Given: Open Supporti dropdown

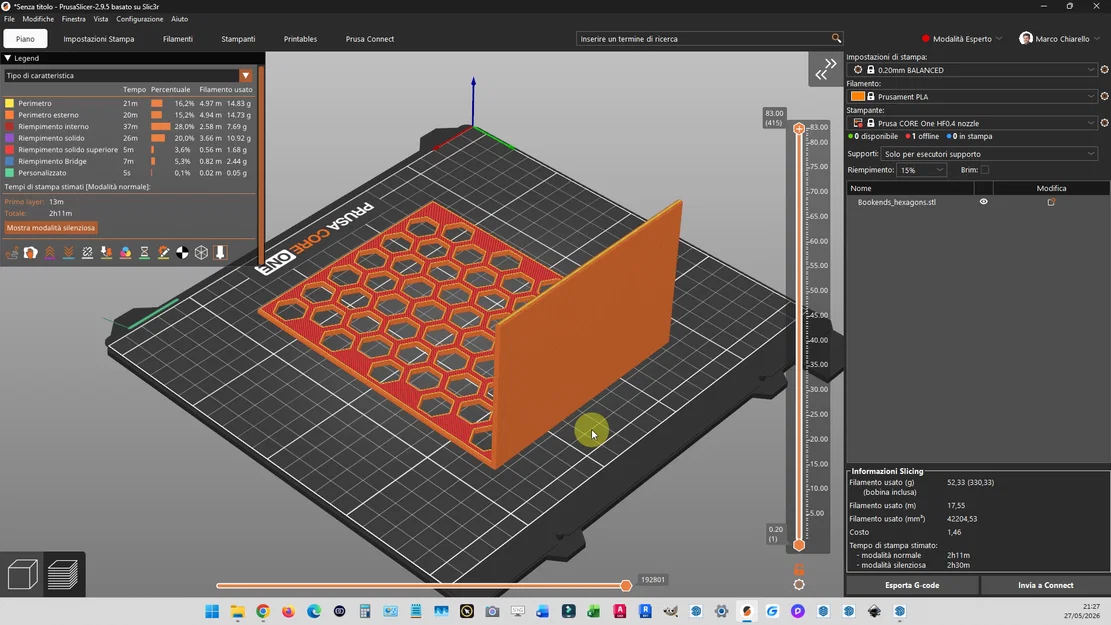Looking at the screenshot, I should [989, 154].
